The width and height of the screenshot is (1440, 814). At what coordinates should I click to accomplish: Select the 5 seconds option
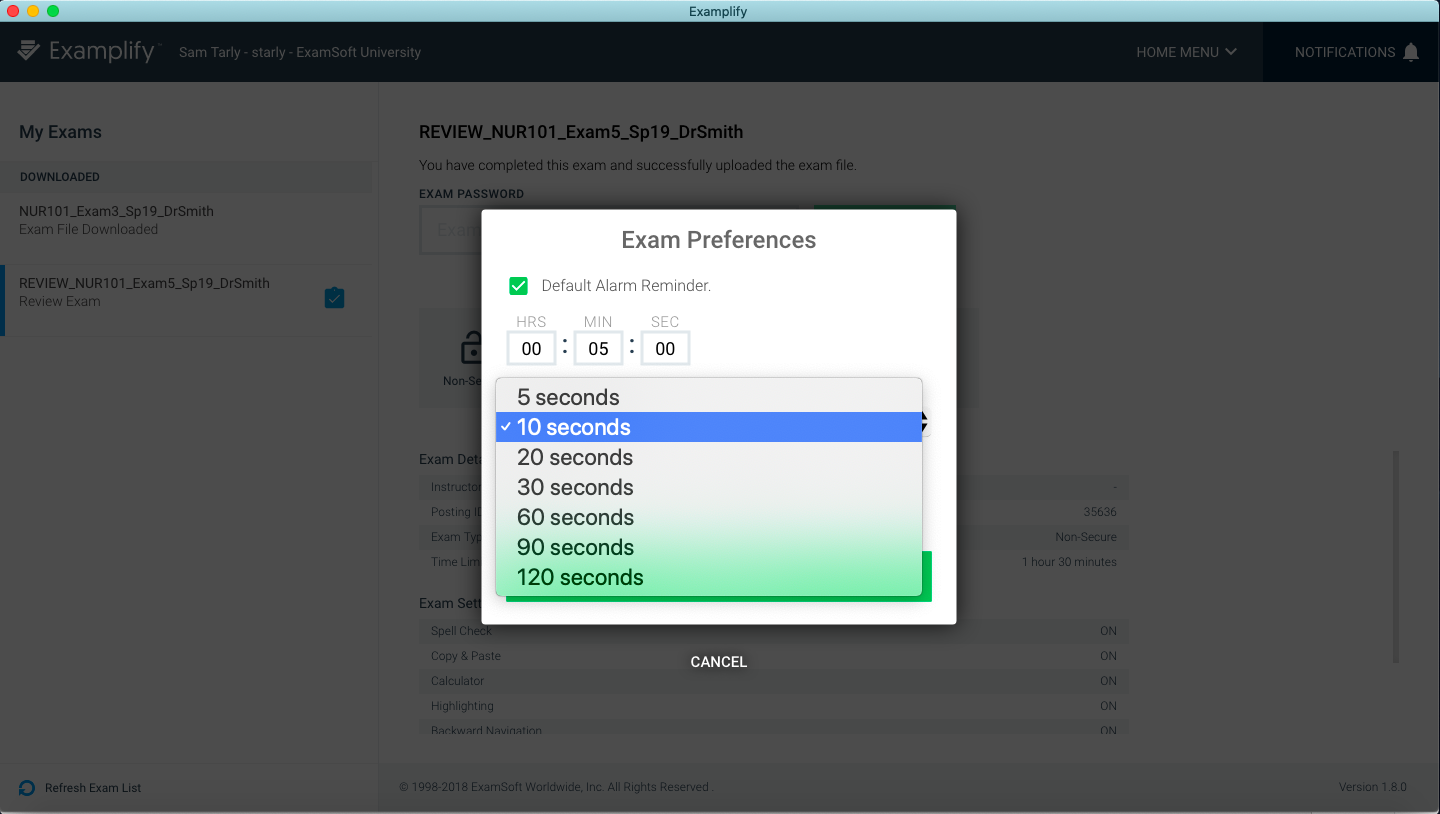click(709, 397)
